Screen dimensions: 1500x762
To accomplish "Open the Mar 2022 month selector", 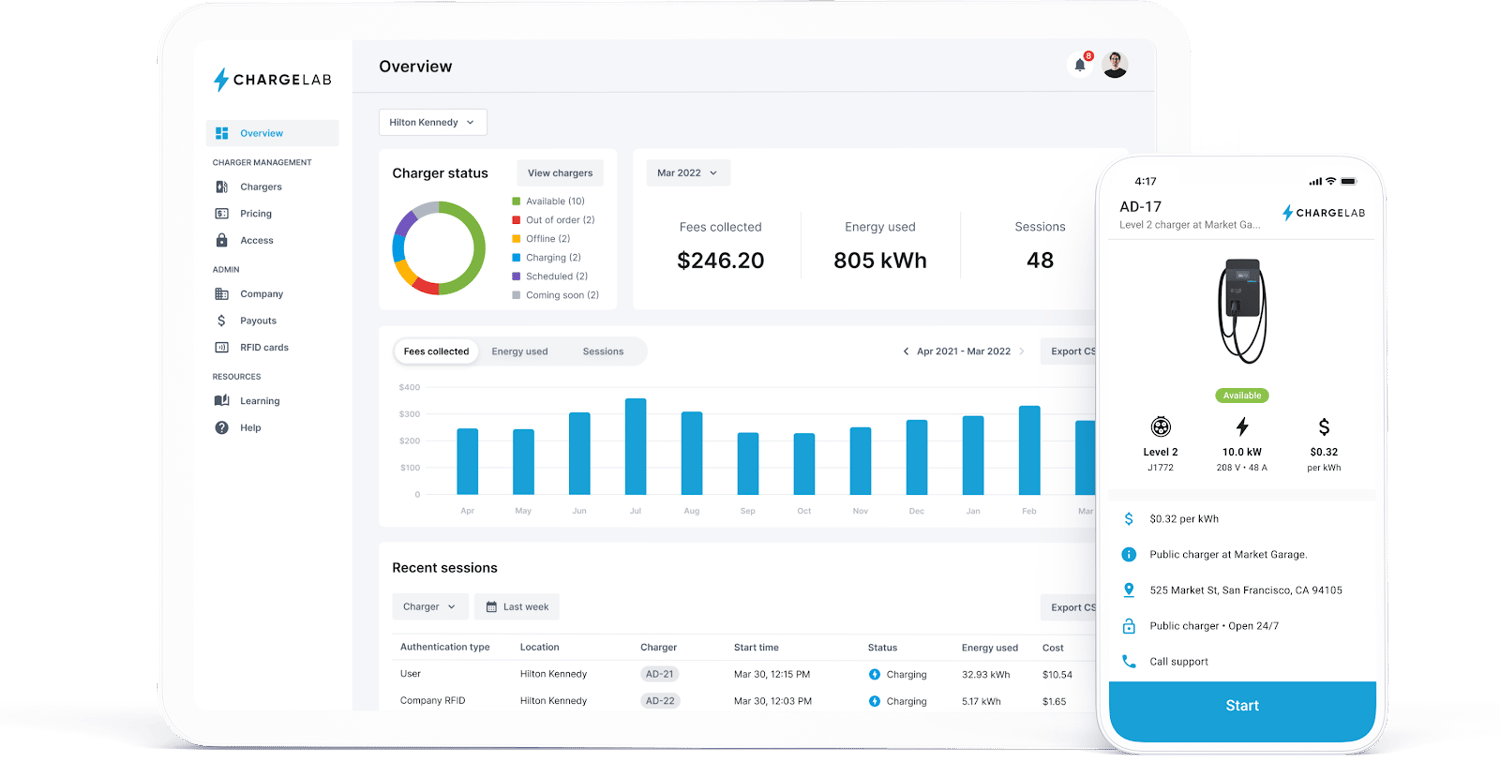I will click(687, 172).
